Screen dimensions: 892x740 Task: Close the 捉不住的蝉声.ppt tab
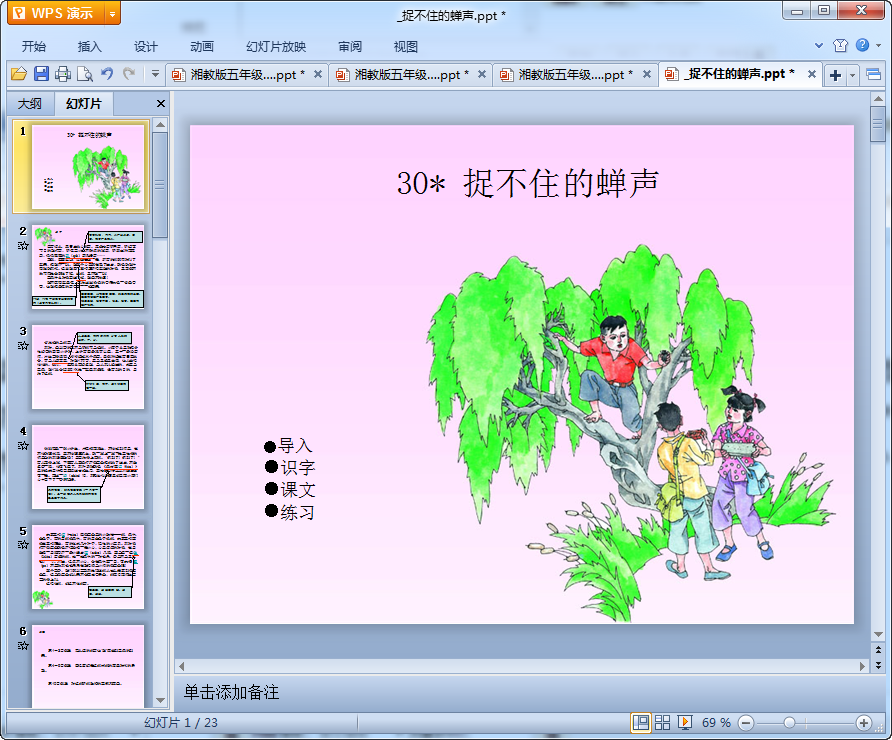click(x=812, y=74)
